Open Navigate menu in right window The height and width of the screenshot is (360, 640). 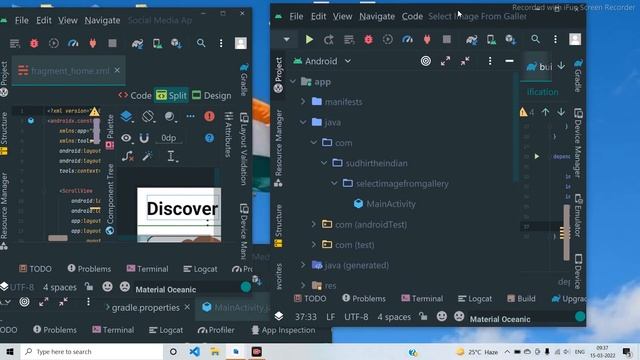coord(377,16)
